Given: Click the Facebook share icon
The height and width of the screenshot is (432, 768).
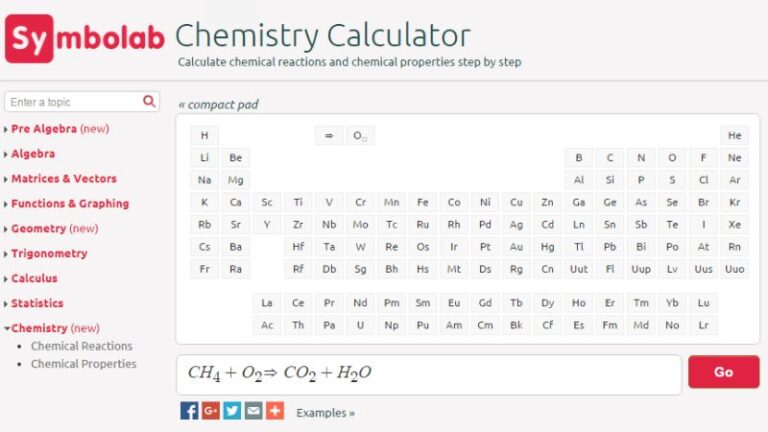Looking at the screenshot, I should pos(189,411).
